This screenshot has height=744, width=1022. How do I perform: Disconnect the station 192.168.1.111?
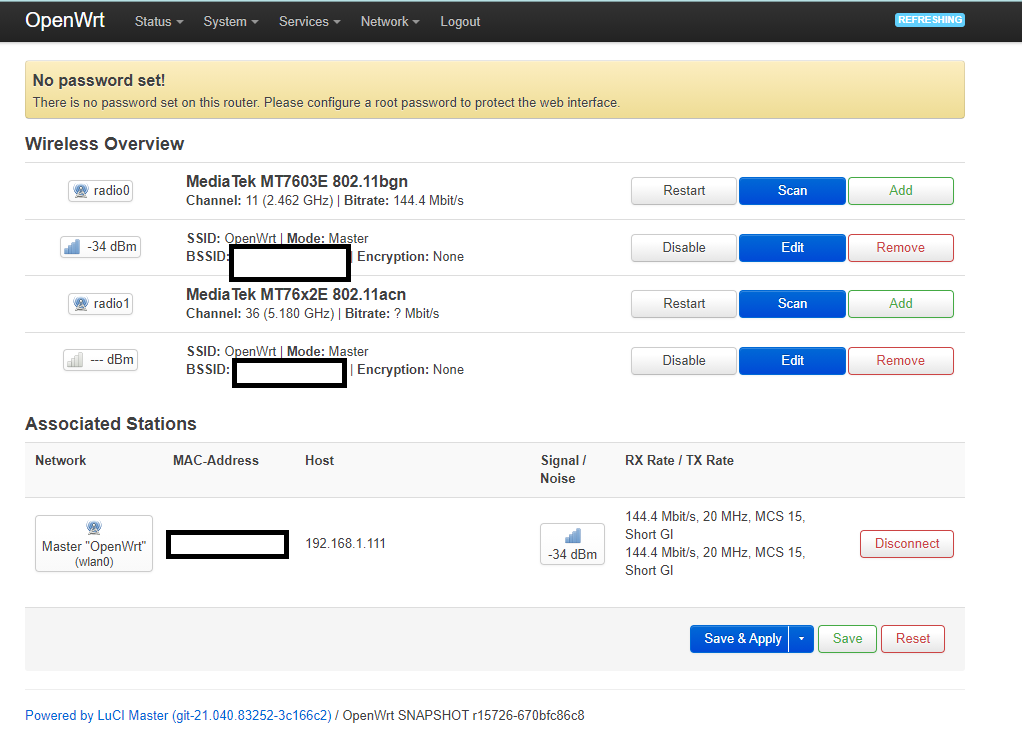(907, 544)
